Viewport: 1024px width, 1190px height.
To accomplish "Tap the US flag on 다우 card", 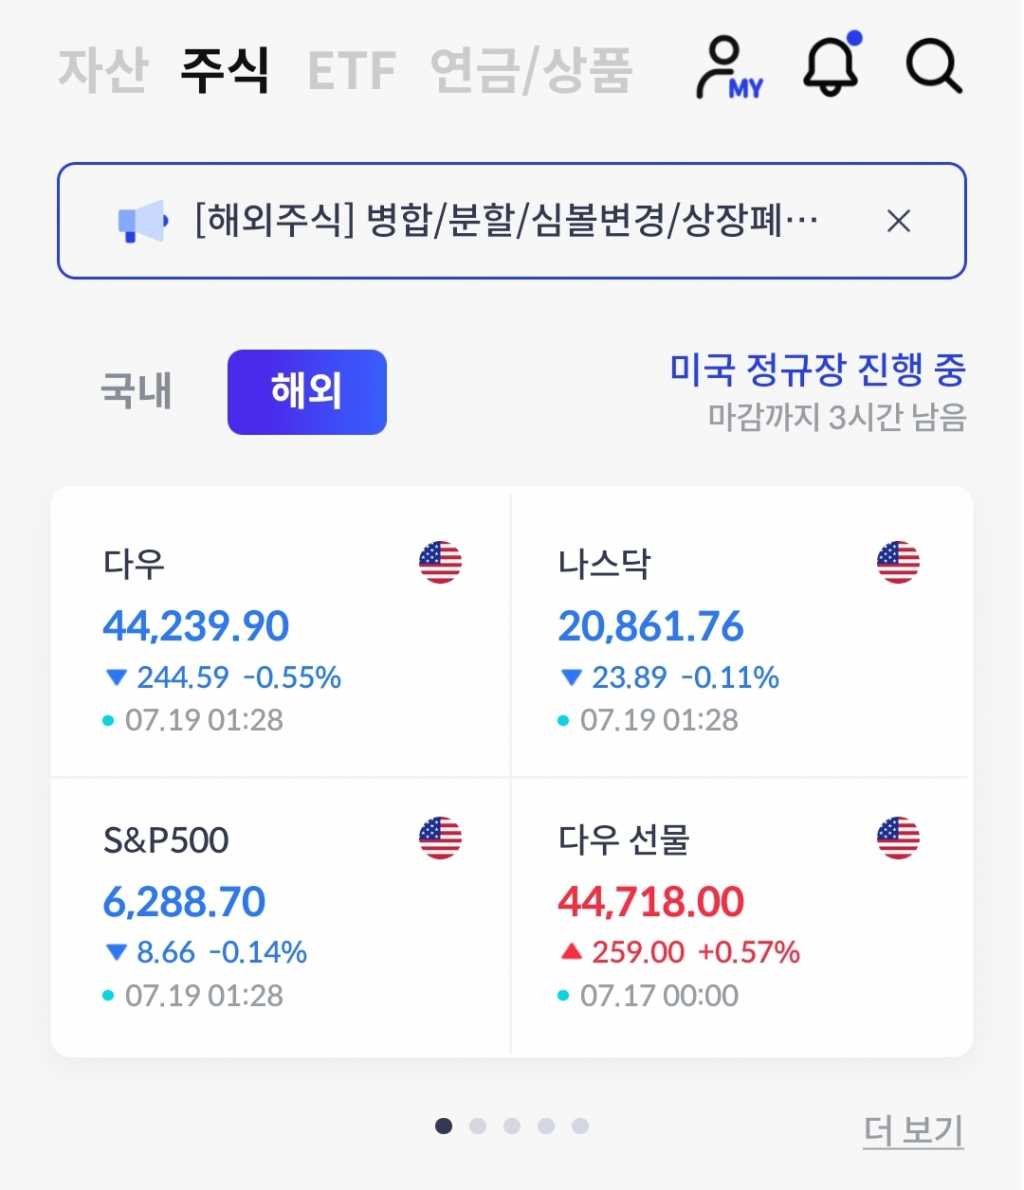I will pos(440,563).
